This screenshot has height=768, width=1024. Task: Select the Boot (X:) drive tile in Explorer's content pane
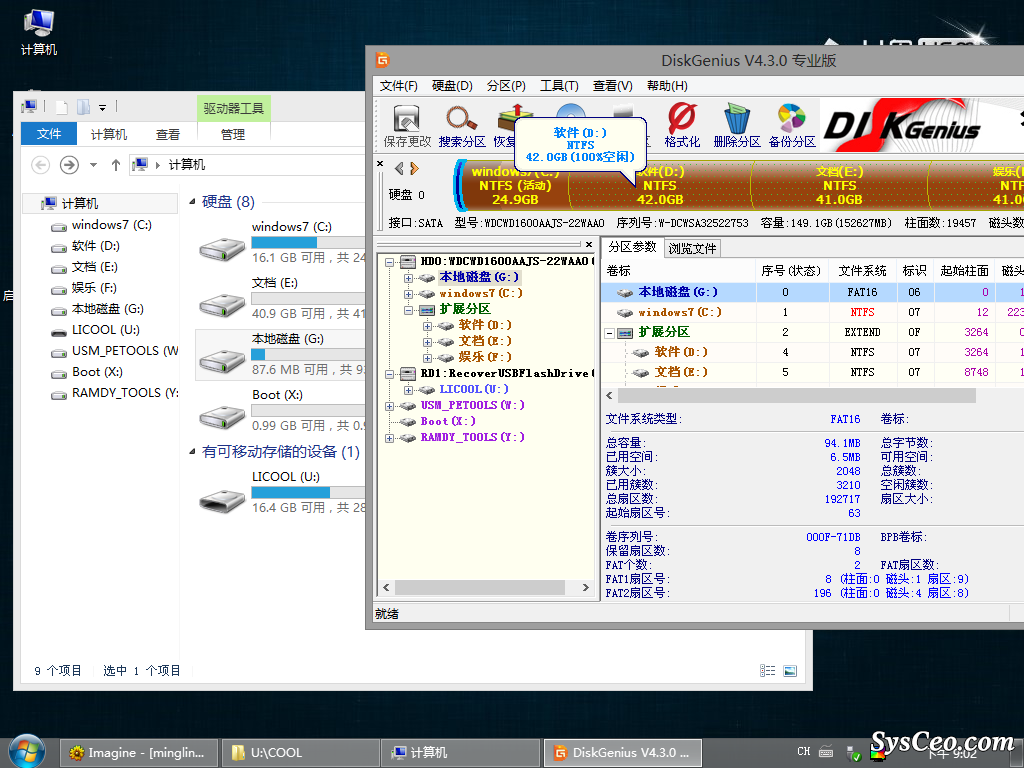click(281, 410)
